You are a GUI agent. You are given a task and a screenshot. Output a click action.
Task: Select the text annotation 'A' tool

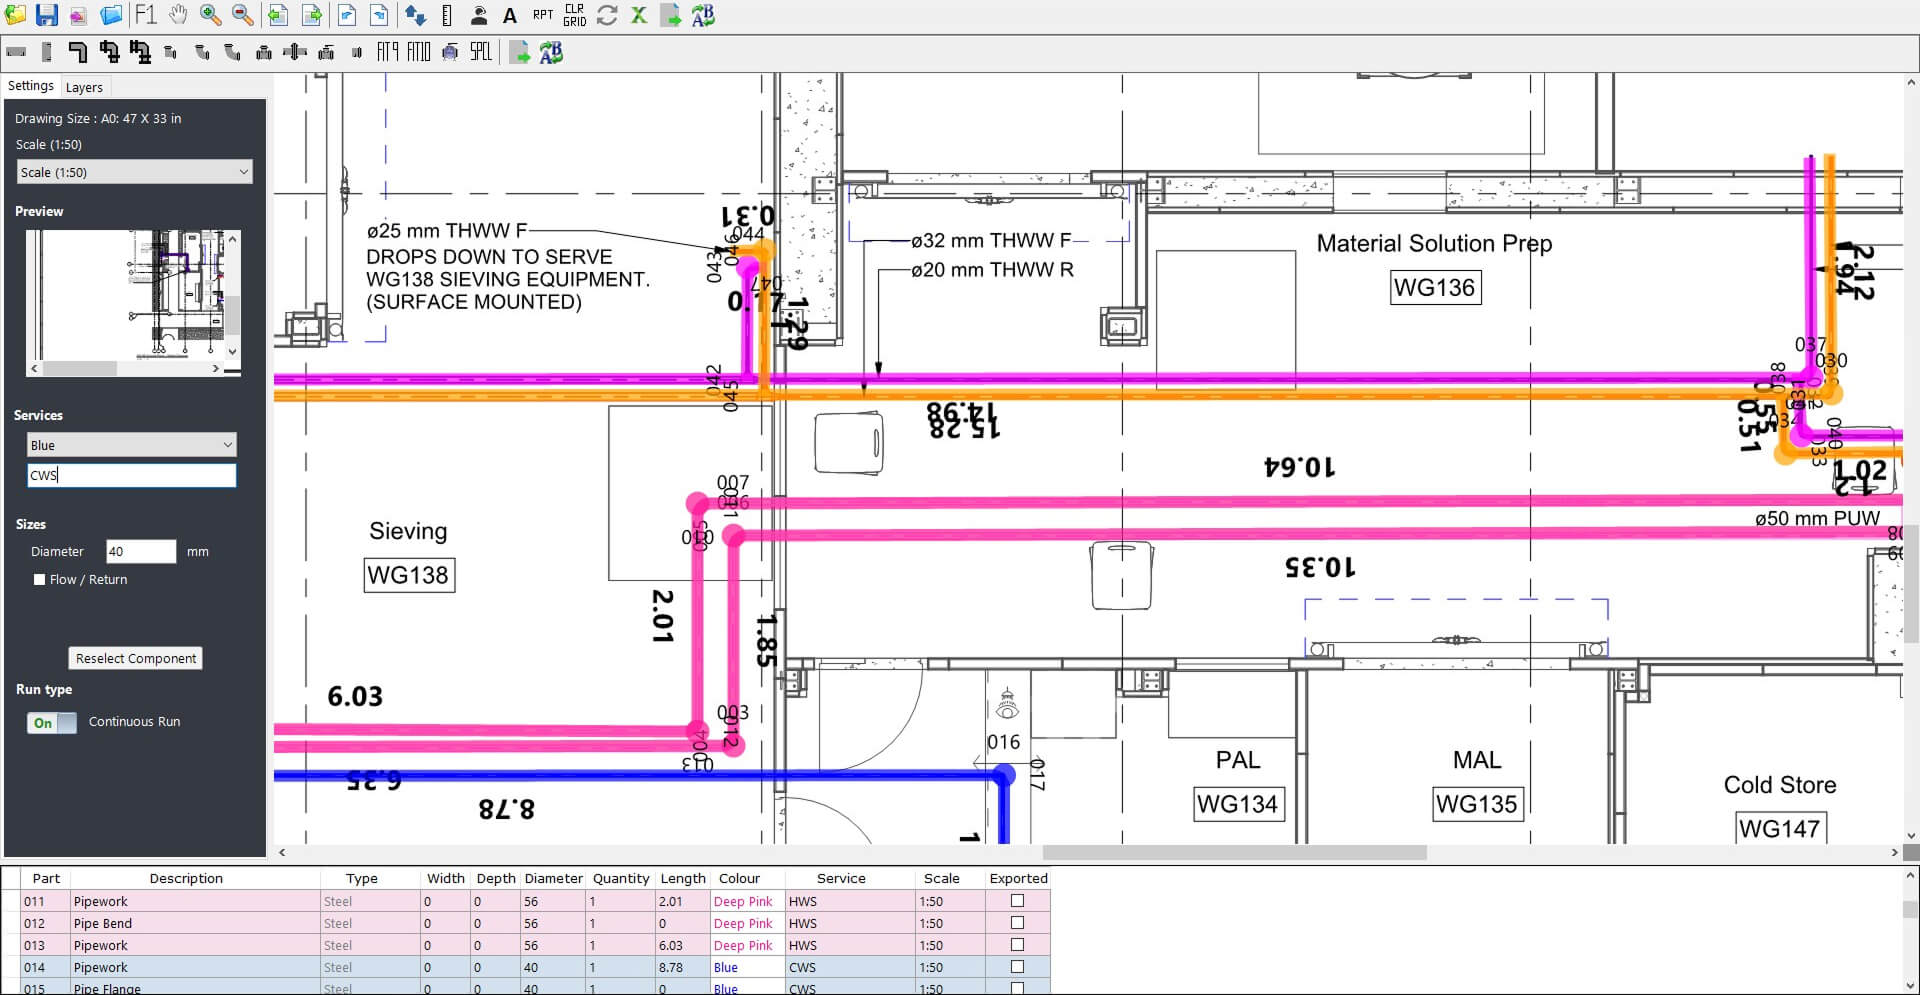click(x=510, y=15)
